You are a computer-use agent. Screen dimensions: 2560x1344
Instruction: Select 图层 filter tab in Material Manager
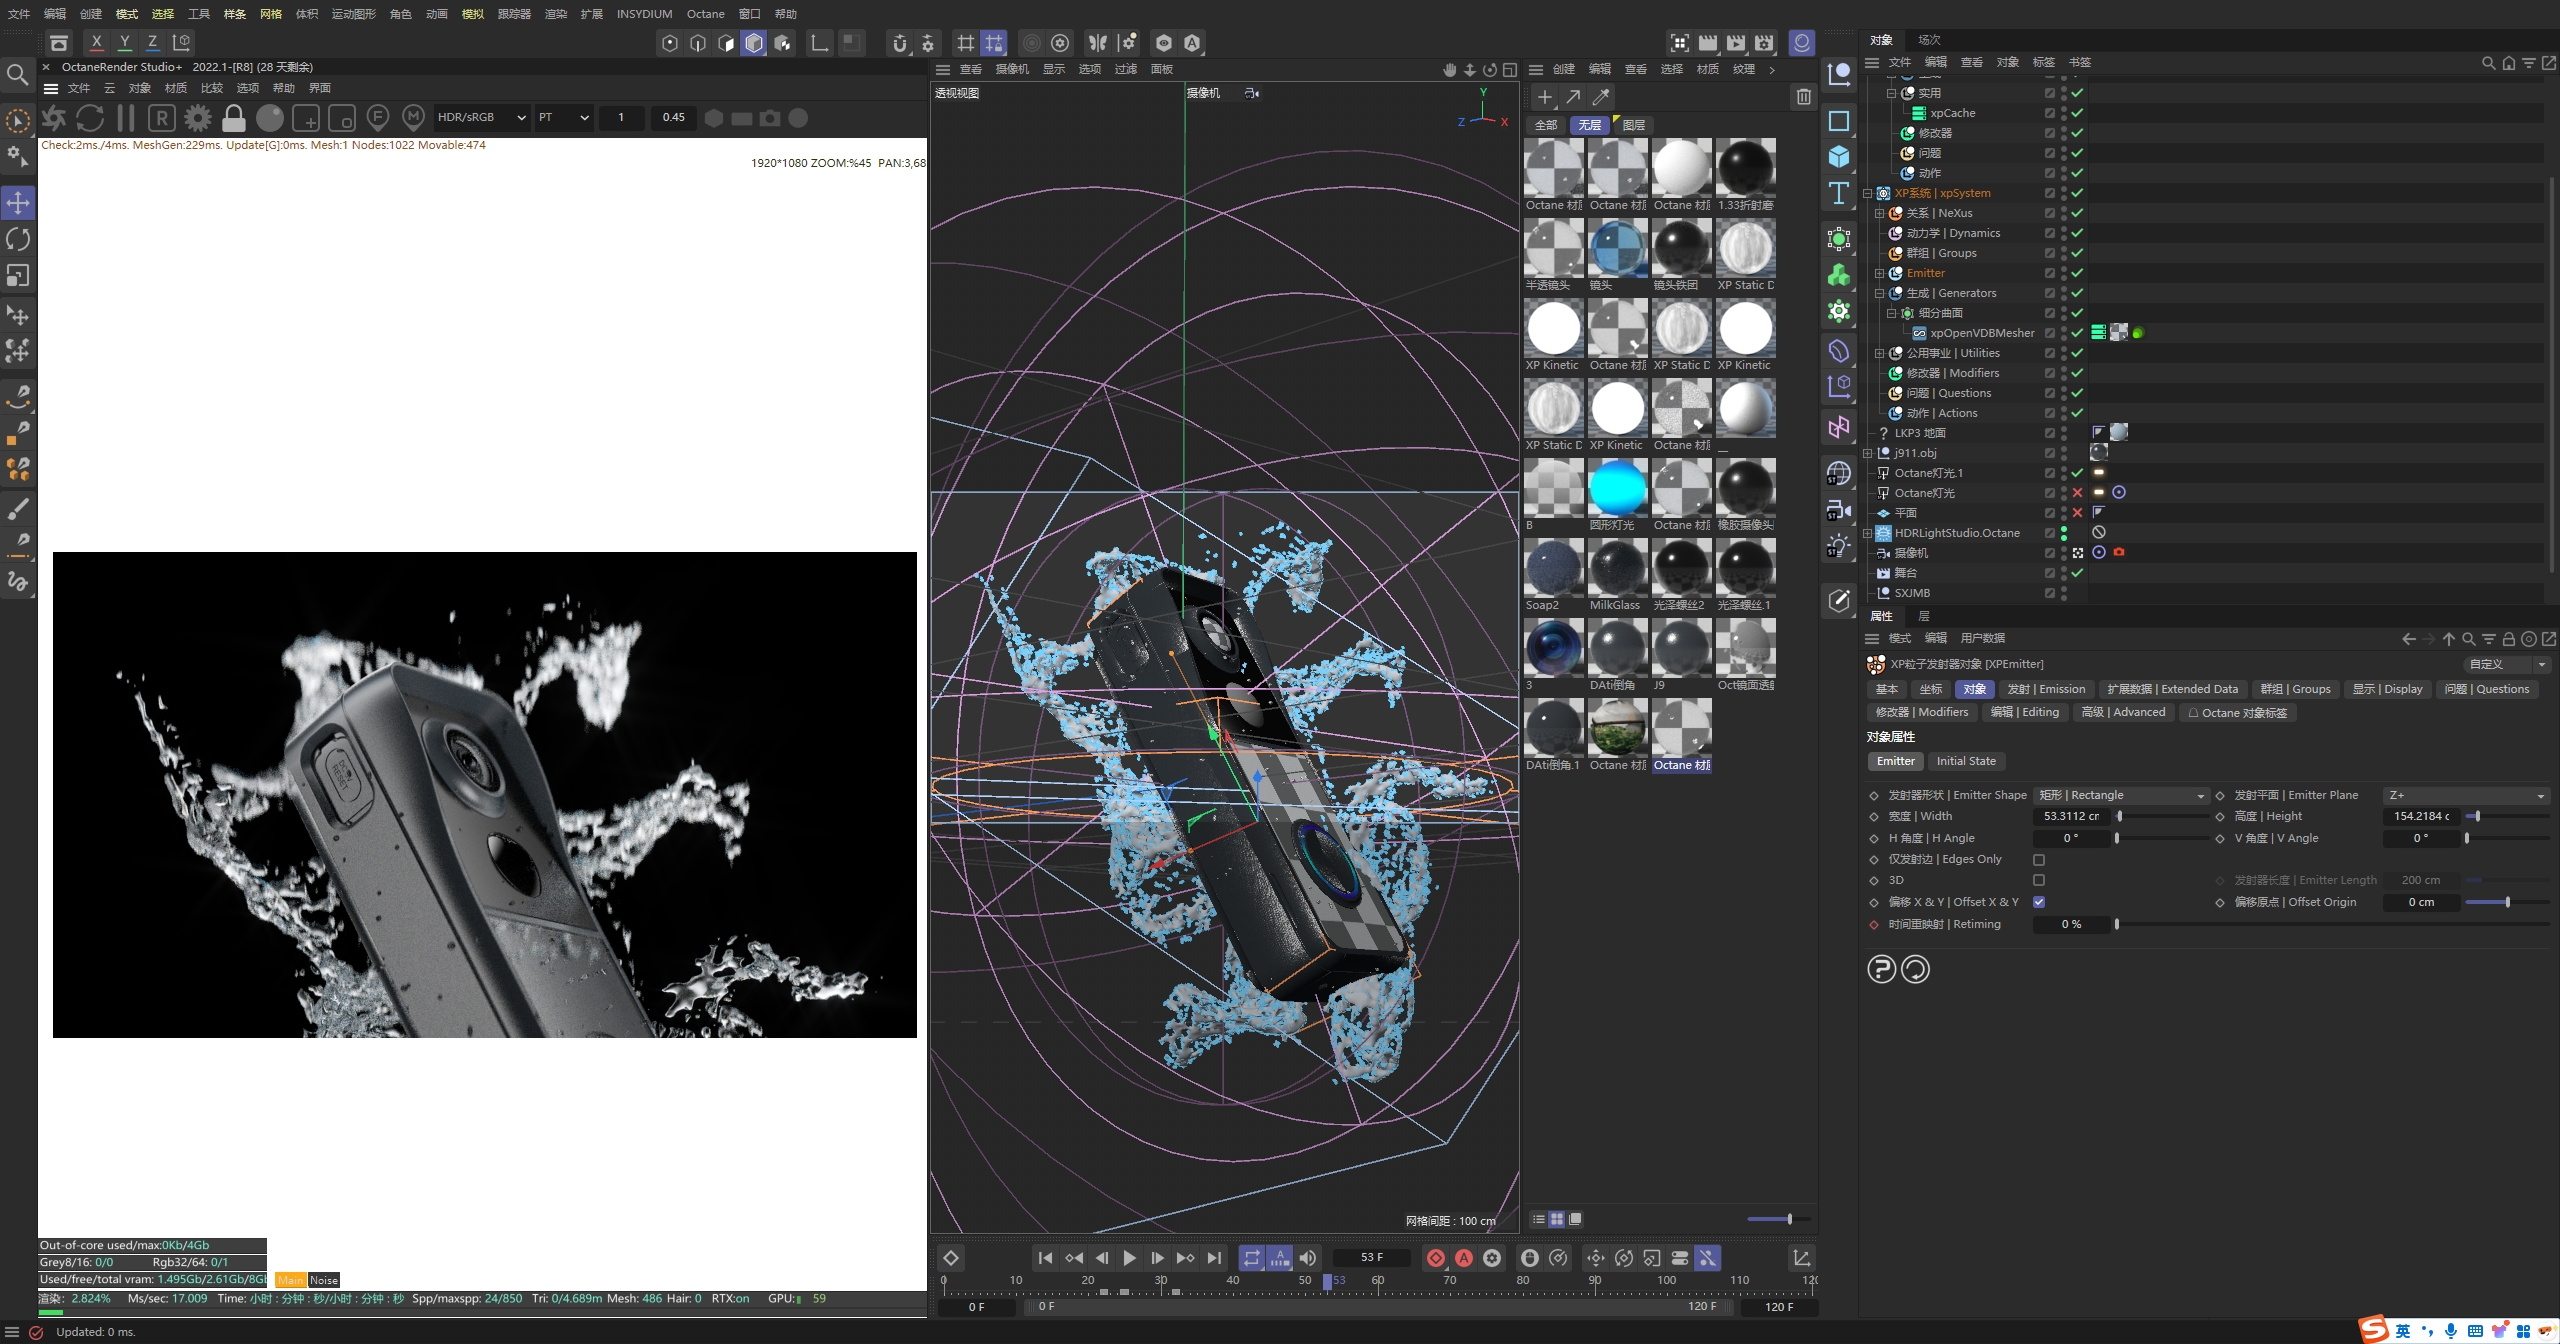pyautogui.click(x=1634, y=125)
